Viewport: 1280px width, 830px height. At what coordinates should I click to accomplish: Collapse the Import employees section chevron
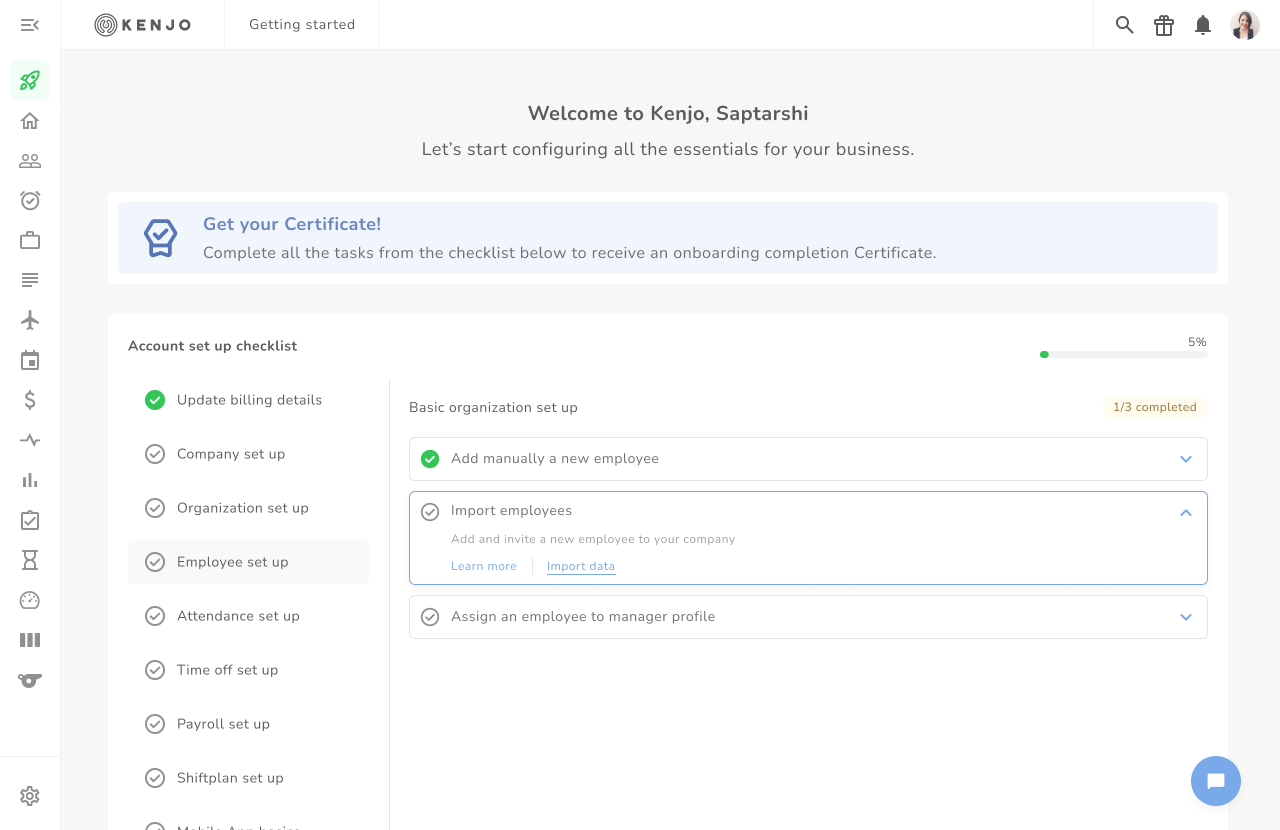coord(1186,513)
